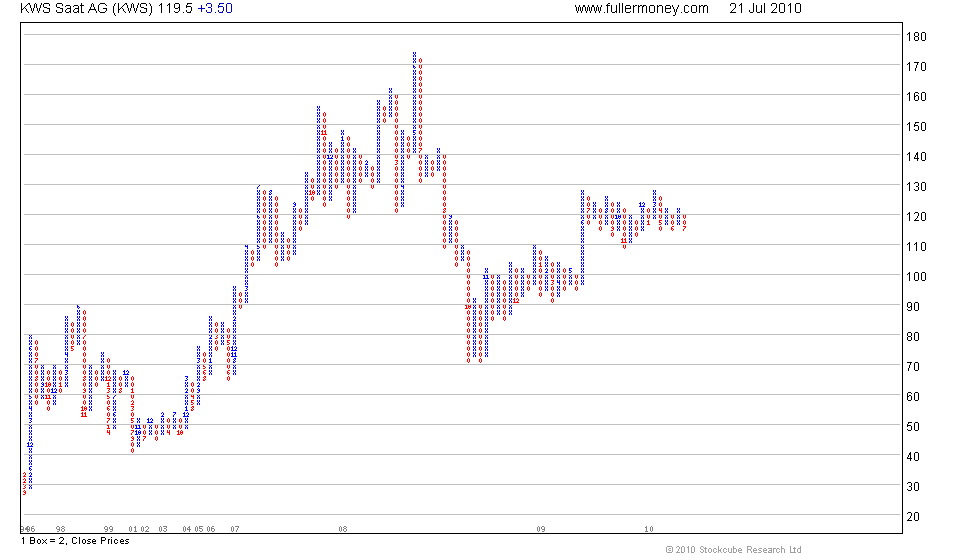Click the '07' year label on time axis

pyautogui.click(x=235, y=529)
